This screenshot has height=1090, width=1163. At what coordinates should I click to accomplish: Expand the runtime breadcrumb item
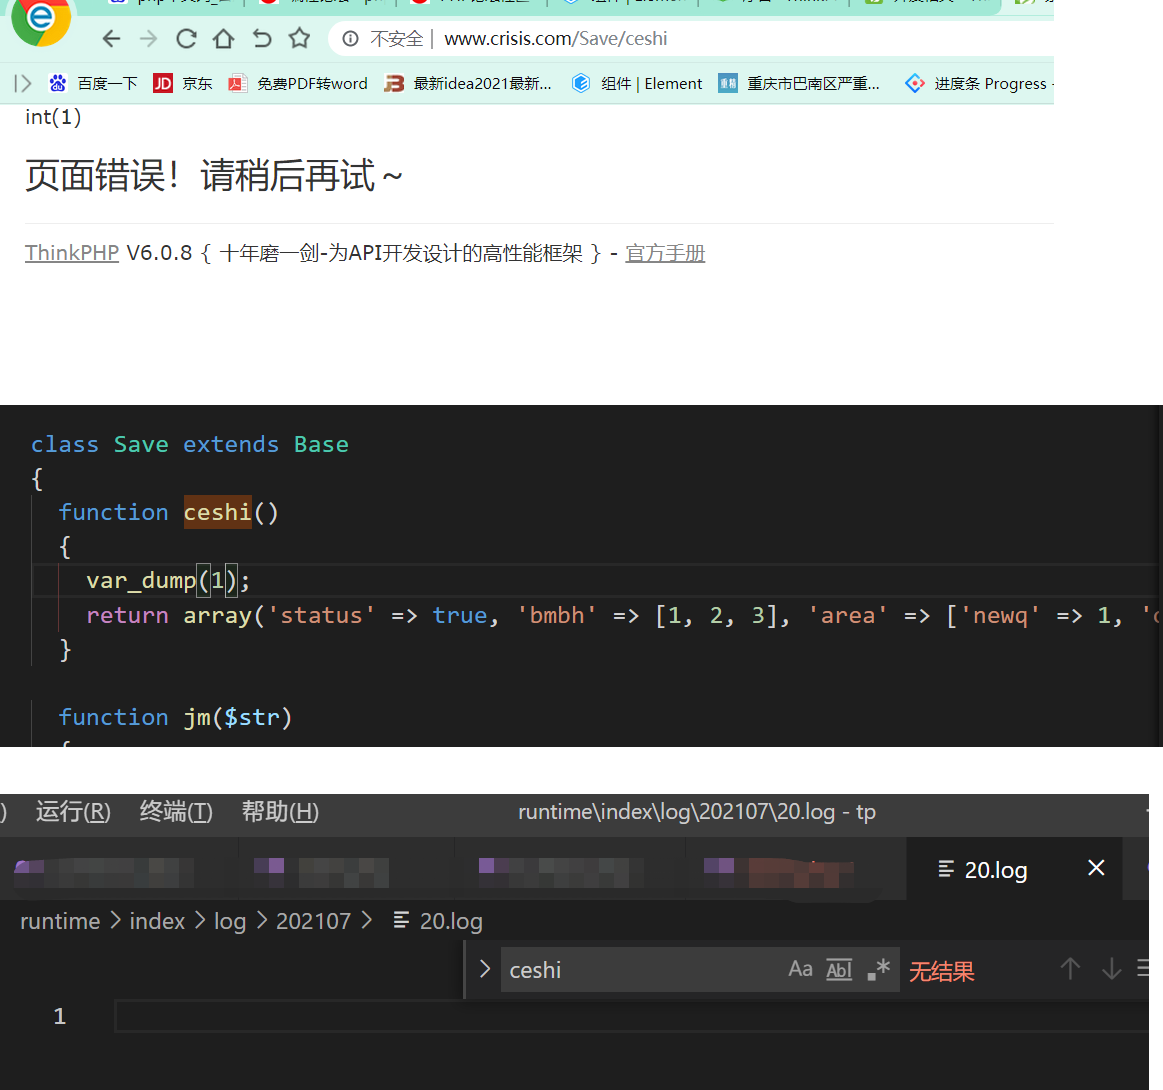[59, 920]
